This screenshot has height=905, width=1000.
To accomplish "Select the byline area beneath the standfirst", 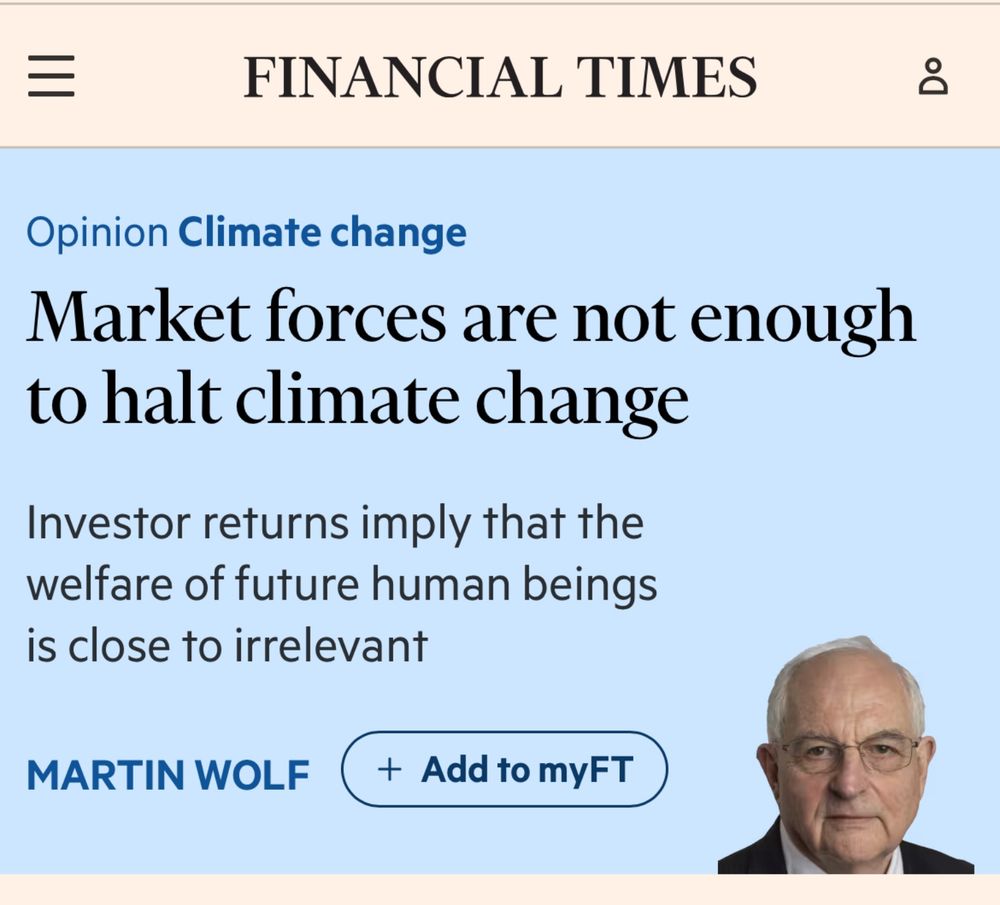I will pos(170,771).
